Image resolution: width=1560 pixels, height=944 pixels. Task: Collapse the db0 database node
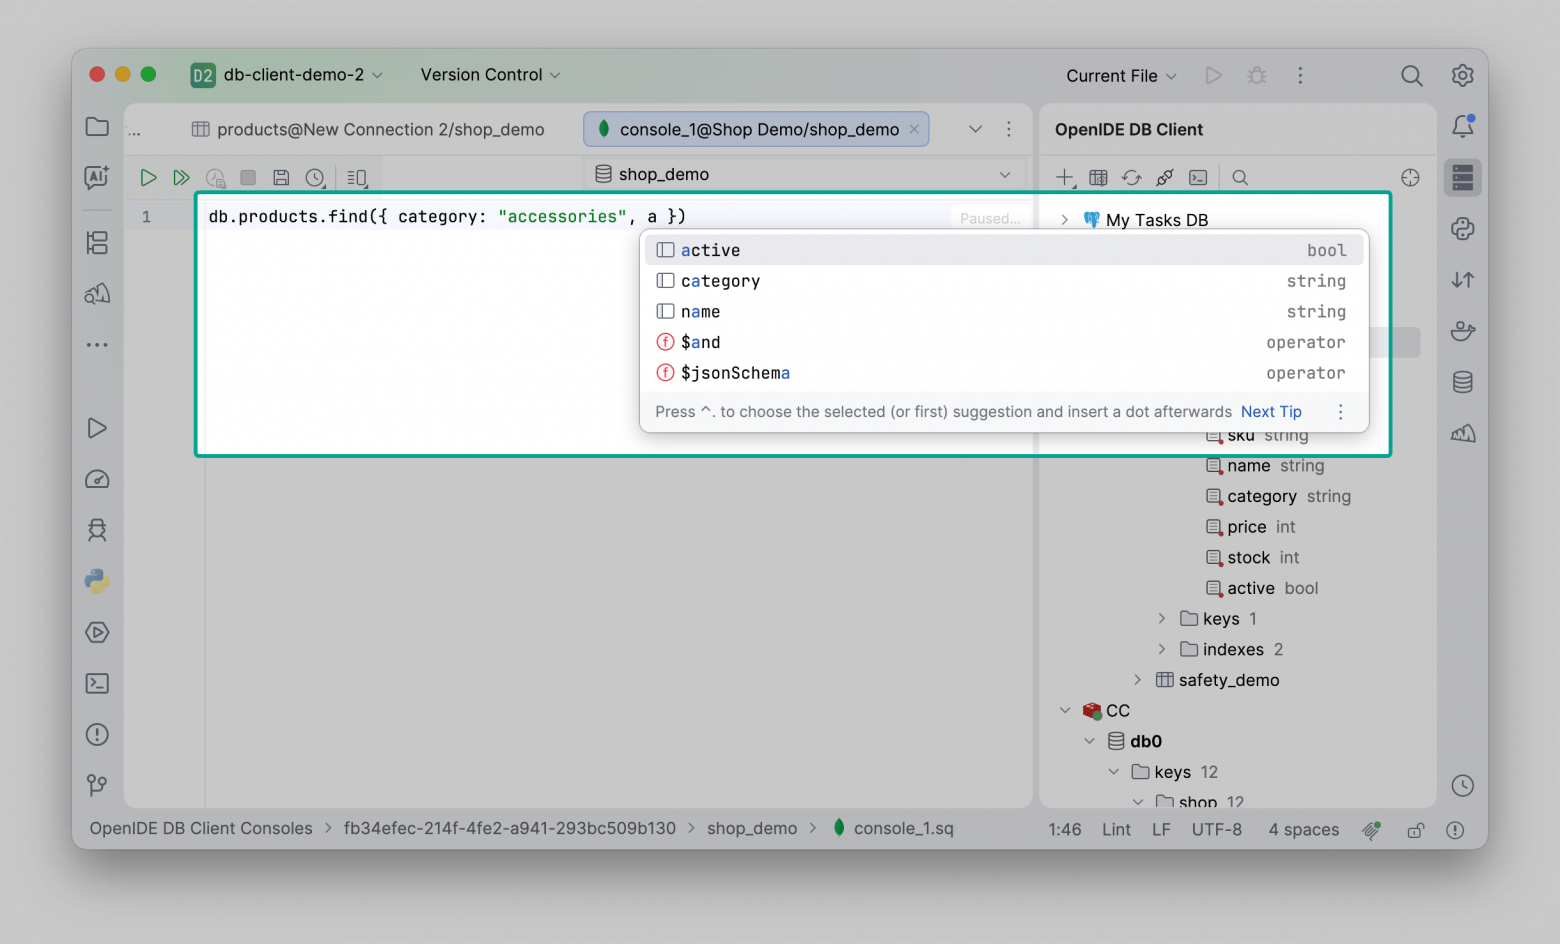tap(1089, 741)
